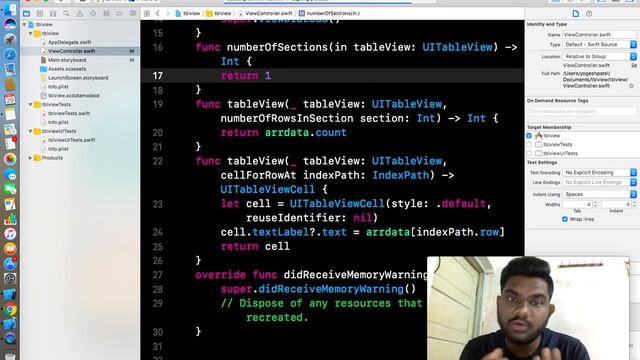This screenshot has width=640, height=360.
Task: Open the Report navigator
Action: pos(133,13)
